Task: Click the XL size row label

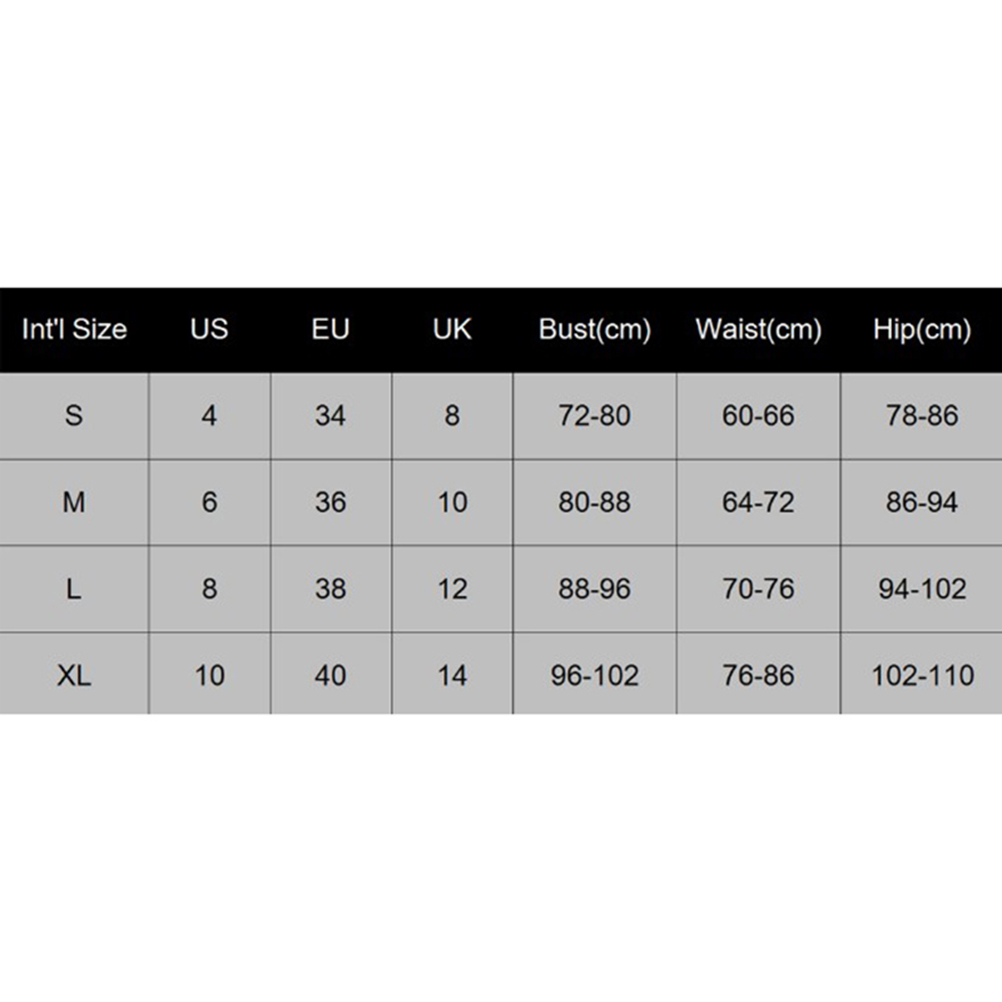Action: [74, 675]
